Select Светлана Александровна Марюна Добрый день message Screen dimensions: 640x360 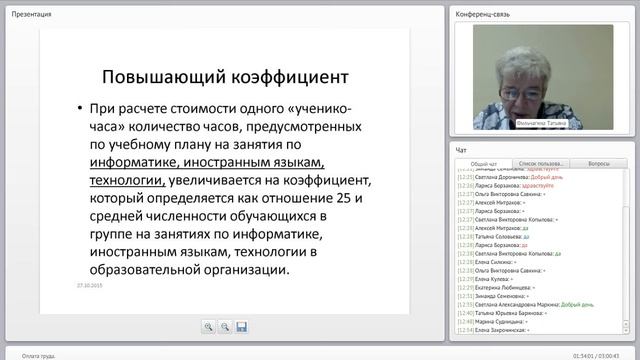coord(526,305)
